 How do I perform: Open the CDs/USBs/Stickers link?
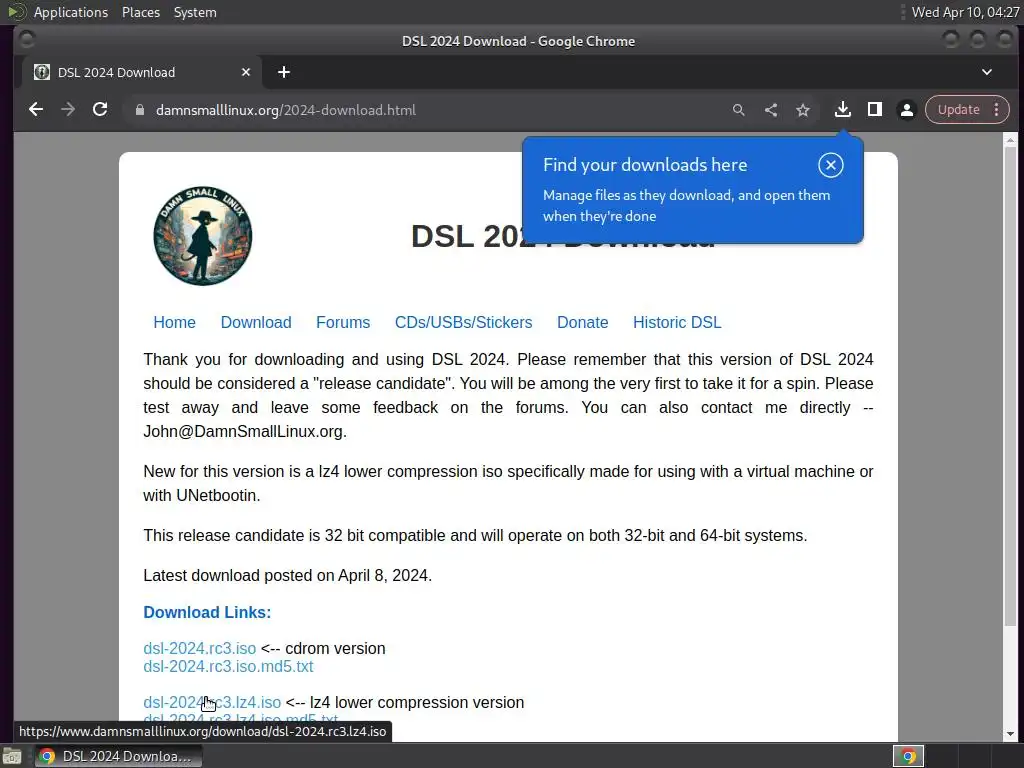pos(464,323)
